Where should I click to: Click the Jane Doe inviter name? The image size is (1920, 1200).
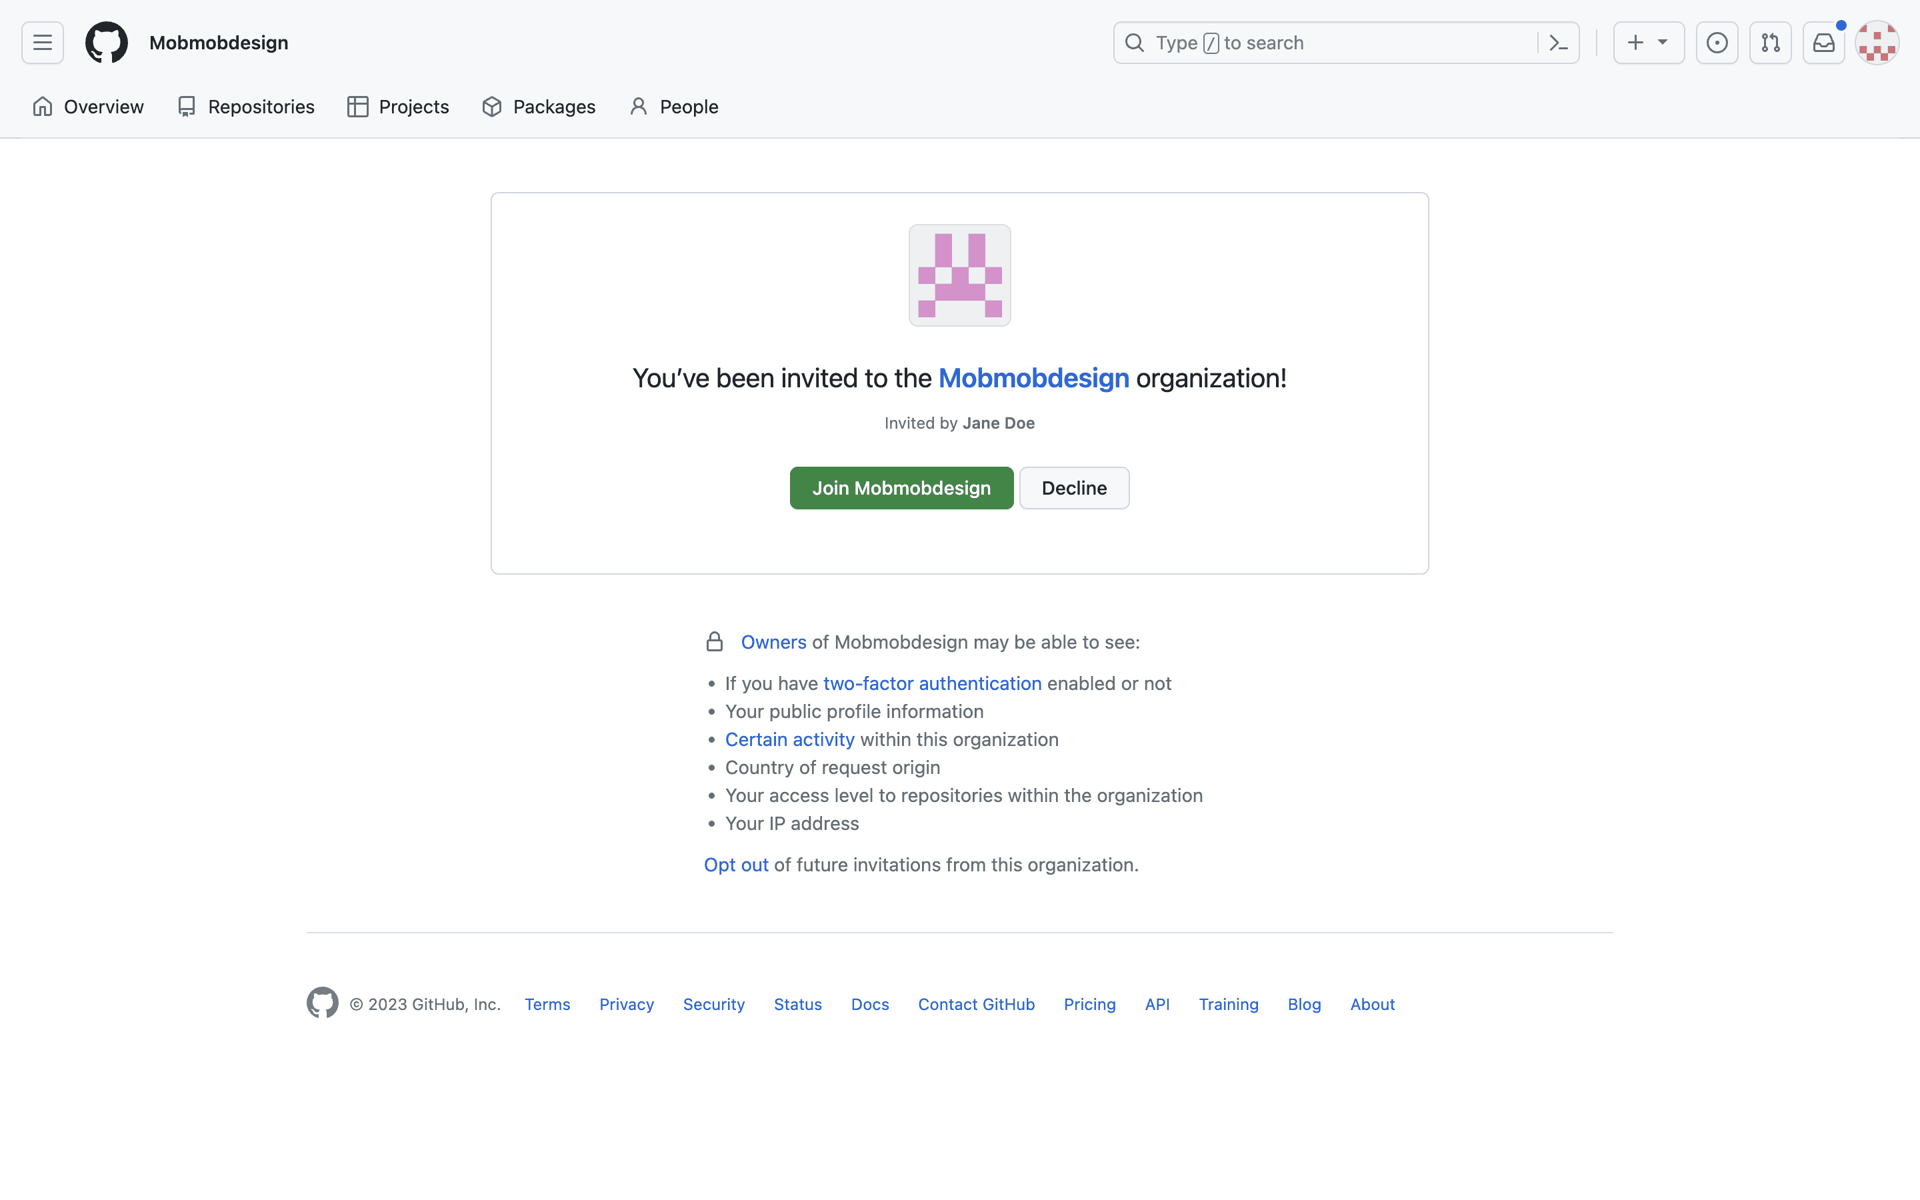998,423
